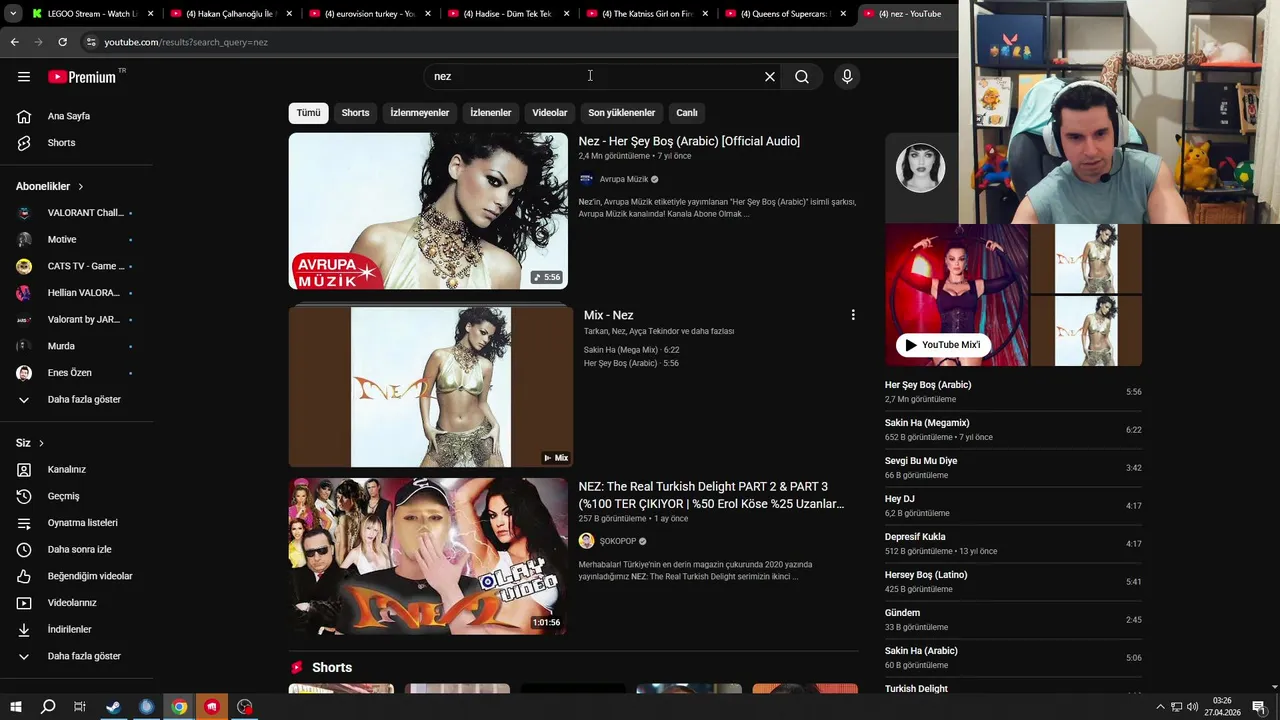Open NEZ: The Real Turkish Delight title
This screenshot has height=720, width=1280.
711,495
